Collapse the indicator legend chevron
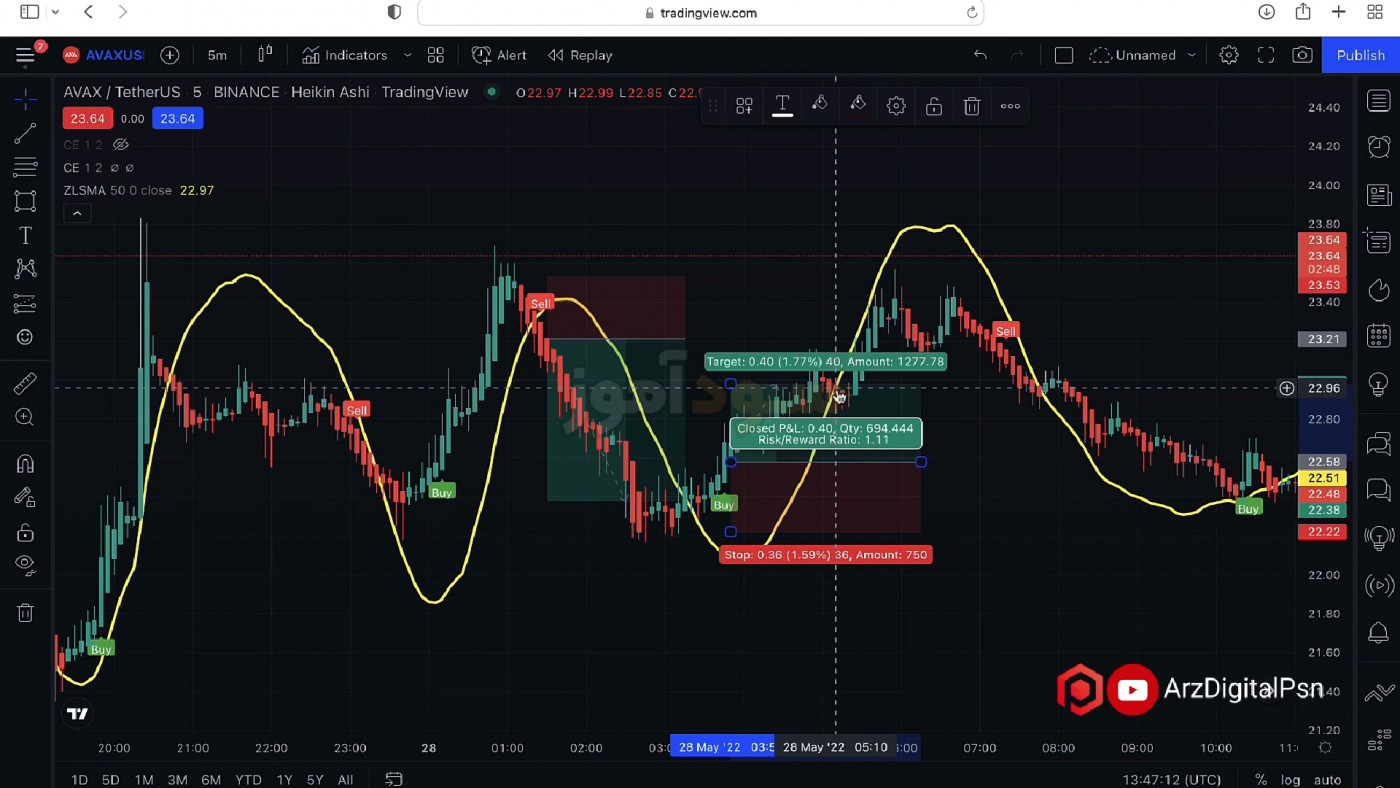 [x=77, y=213]
